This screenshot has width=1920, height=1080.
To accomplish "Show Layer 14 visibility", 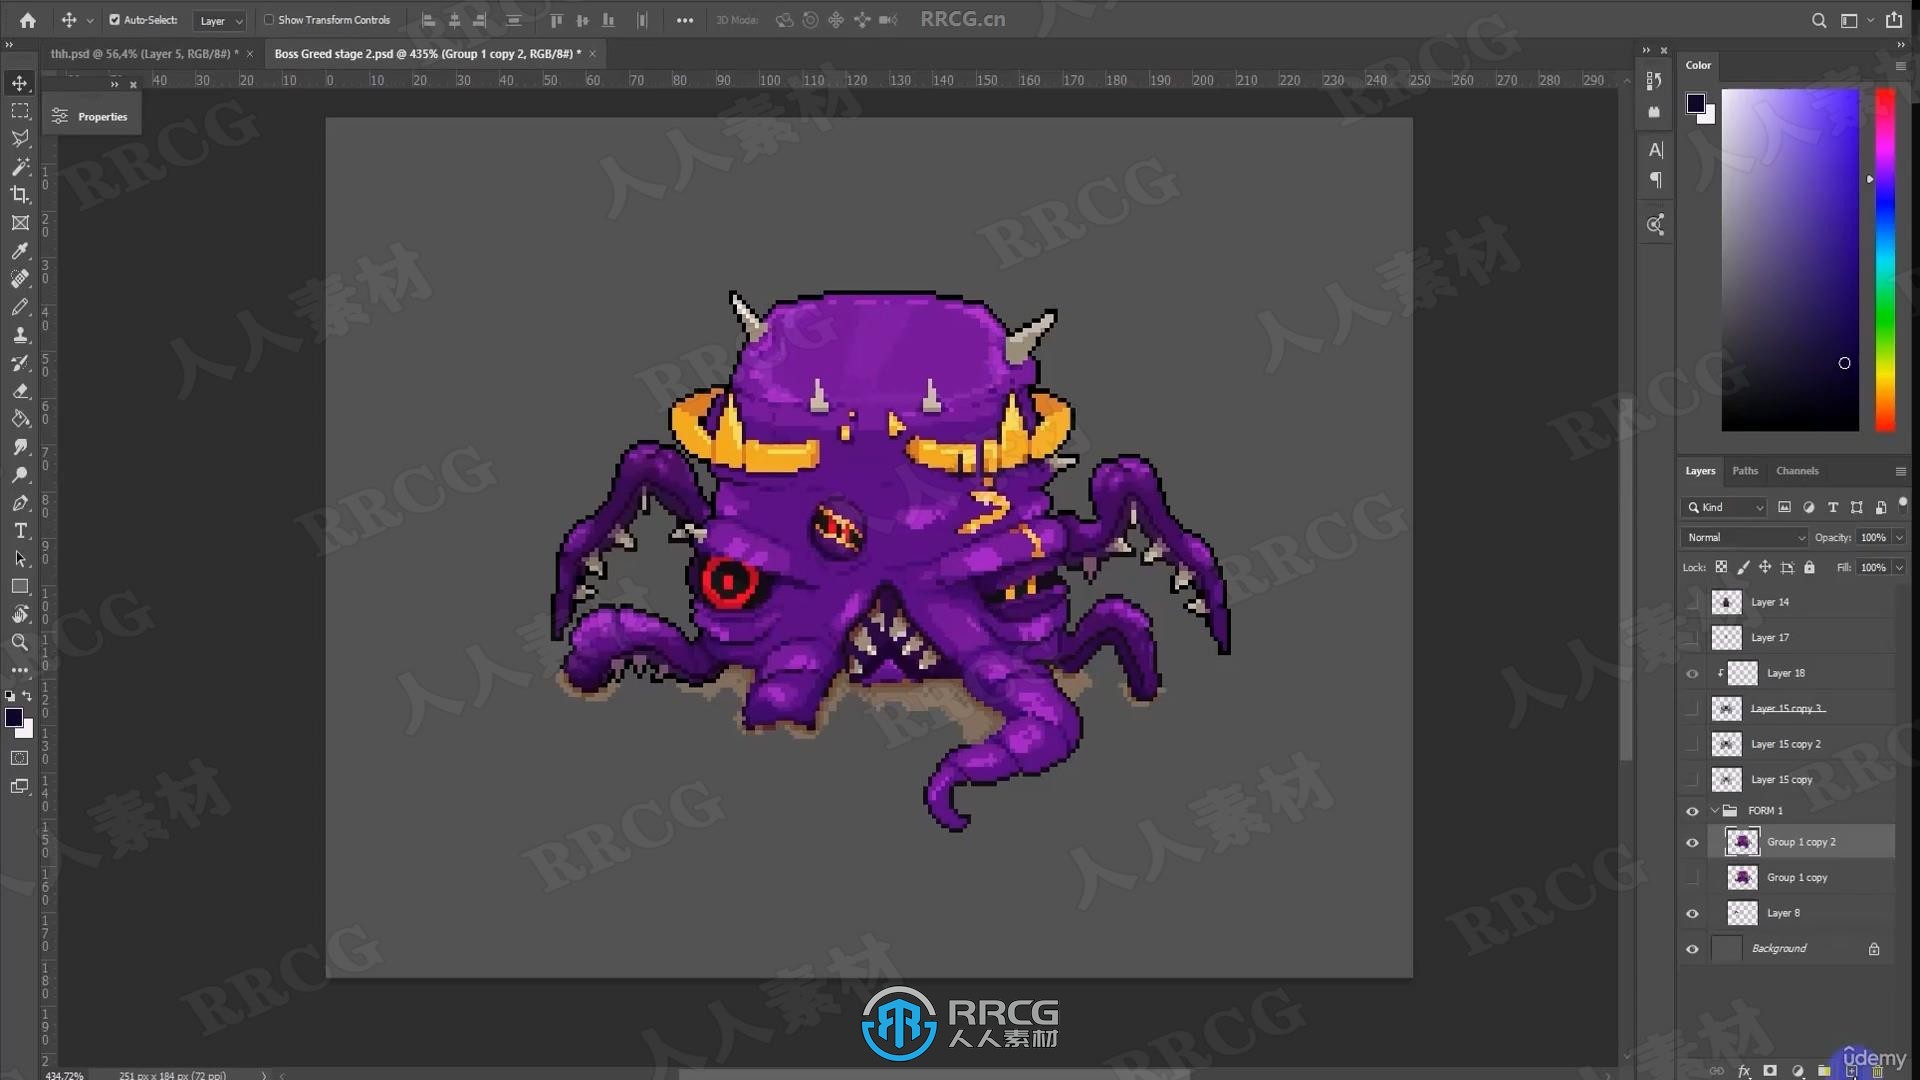I will (x=1692, y=602).
